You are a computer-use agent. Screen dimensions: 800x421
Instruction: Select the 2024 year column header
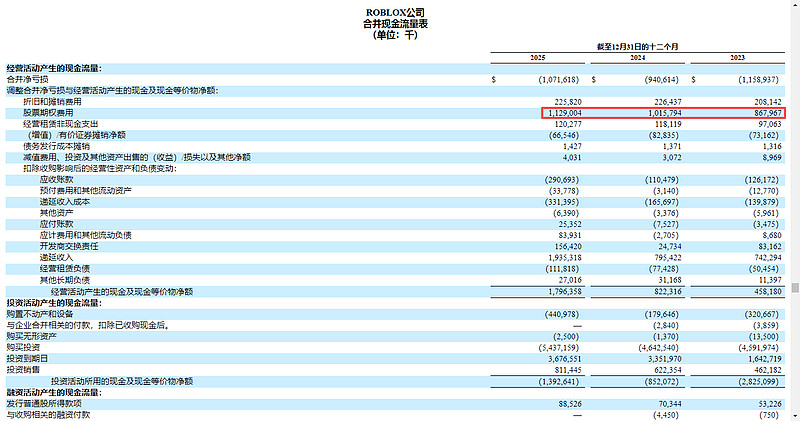point(637,58)
